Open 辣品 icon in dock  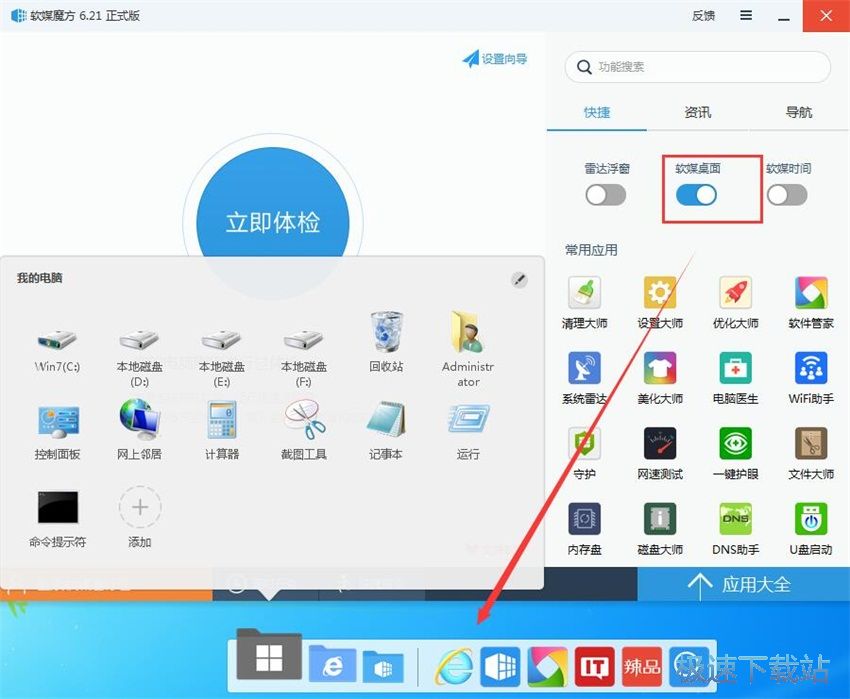(642, 666)
